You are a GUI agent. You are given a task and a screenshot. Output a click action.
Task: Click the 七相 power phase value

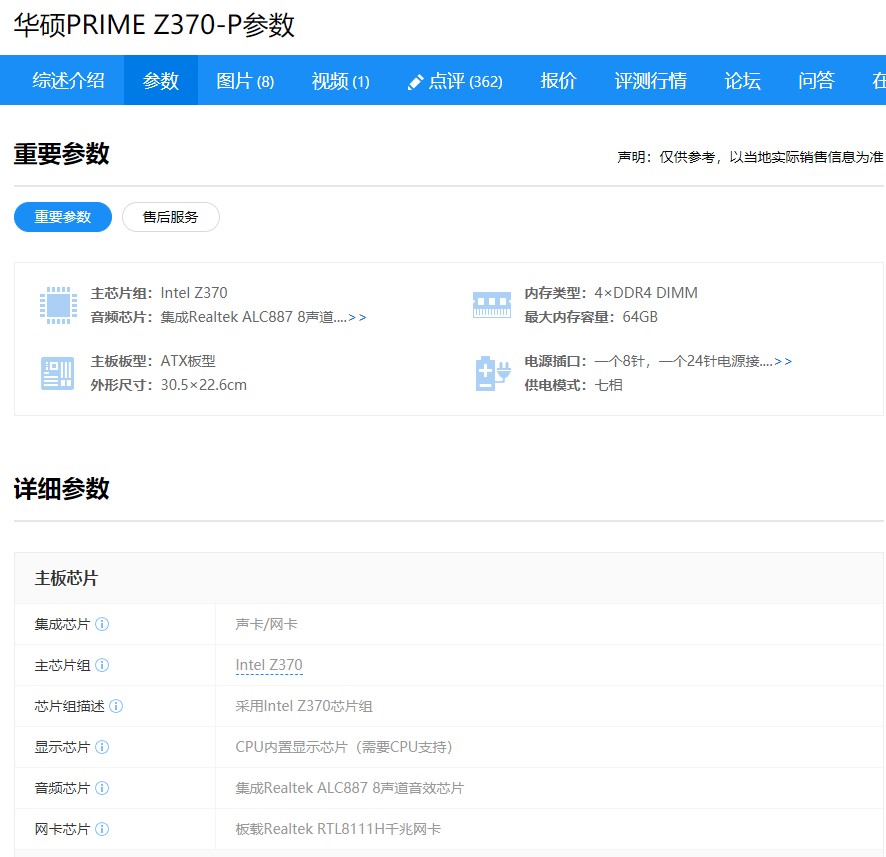(x=609, y=385)
